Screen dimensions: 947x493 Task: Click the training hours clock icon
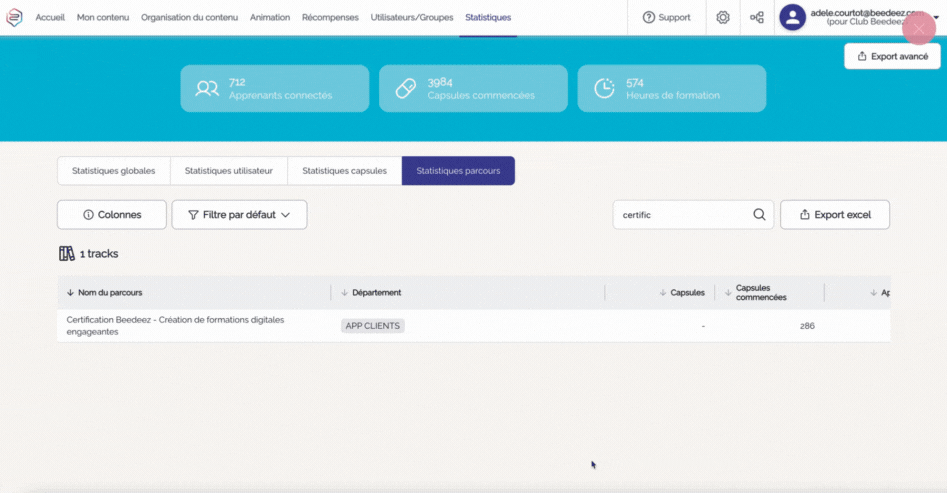pos(604,89)
